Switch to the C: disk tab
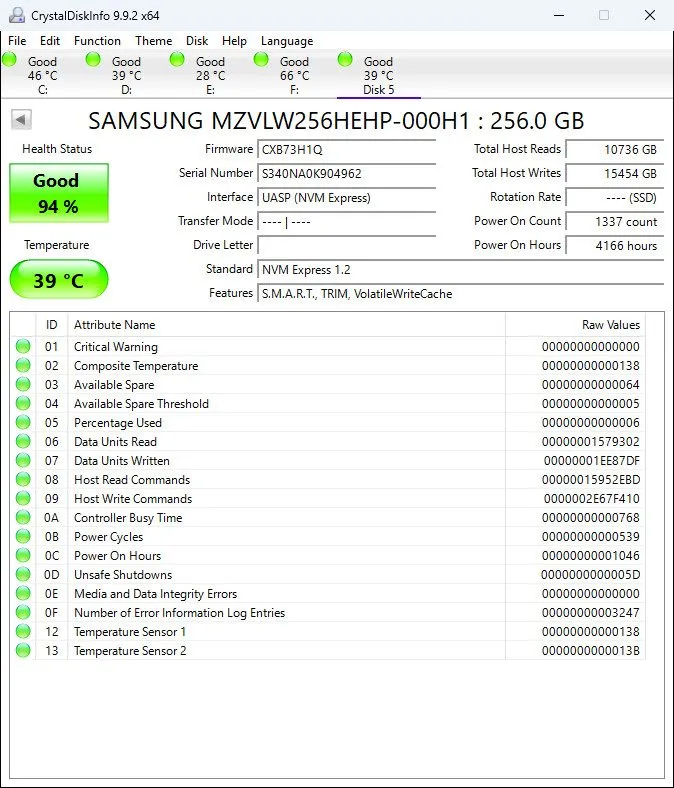 pyautogui.click(x=42, y=75)
